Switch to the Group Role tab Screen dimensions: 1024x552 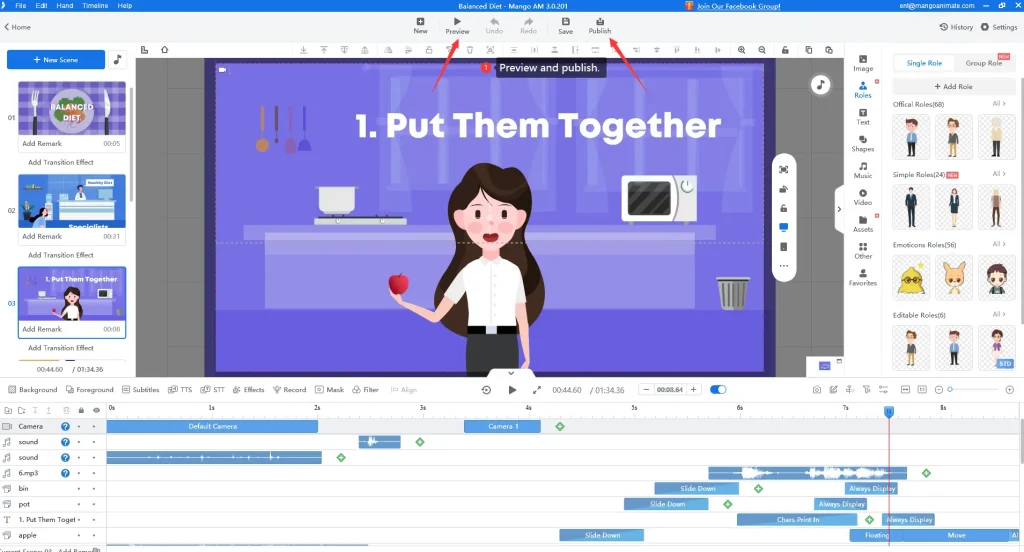tap(983, 63)
